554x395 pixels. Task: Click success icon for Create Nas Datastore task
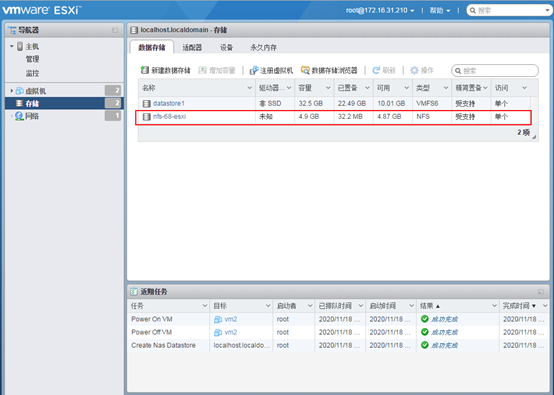click(x=425, y=345)
